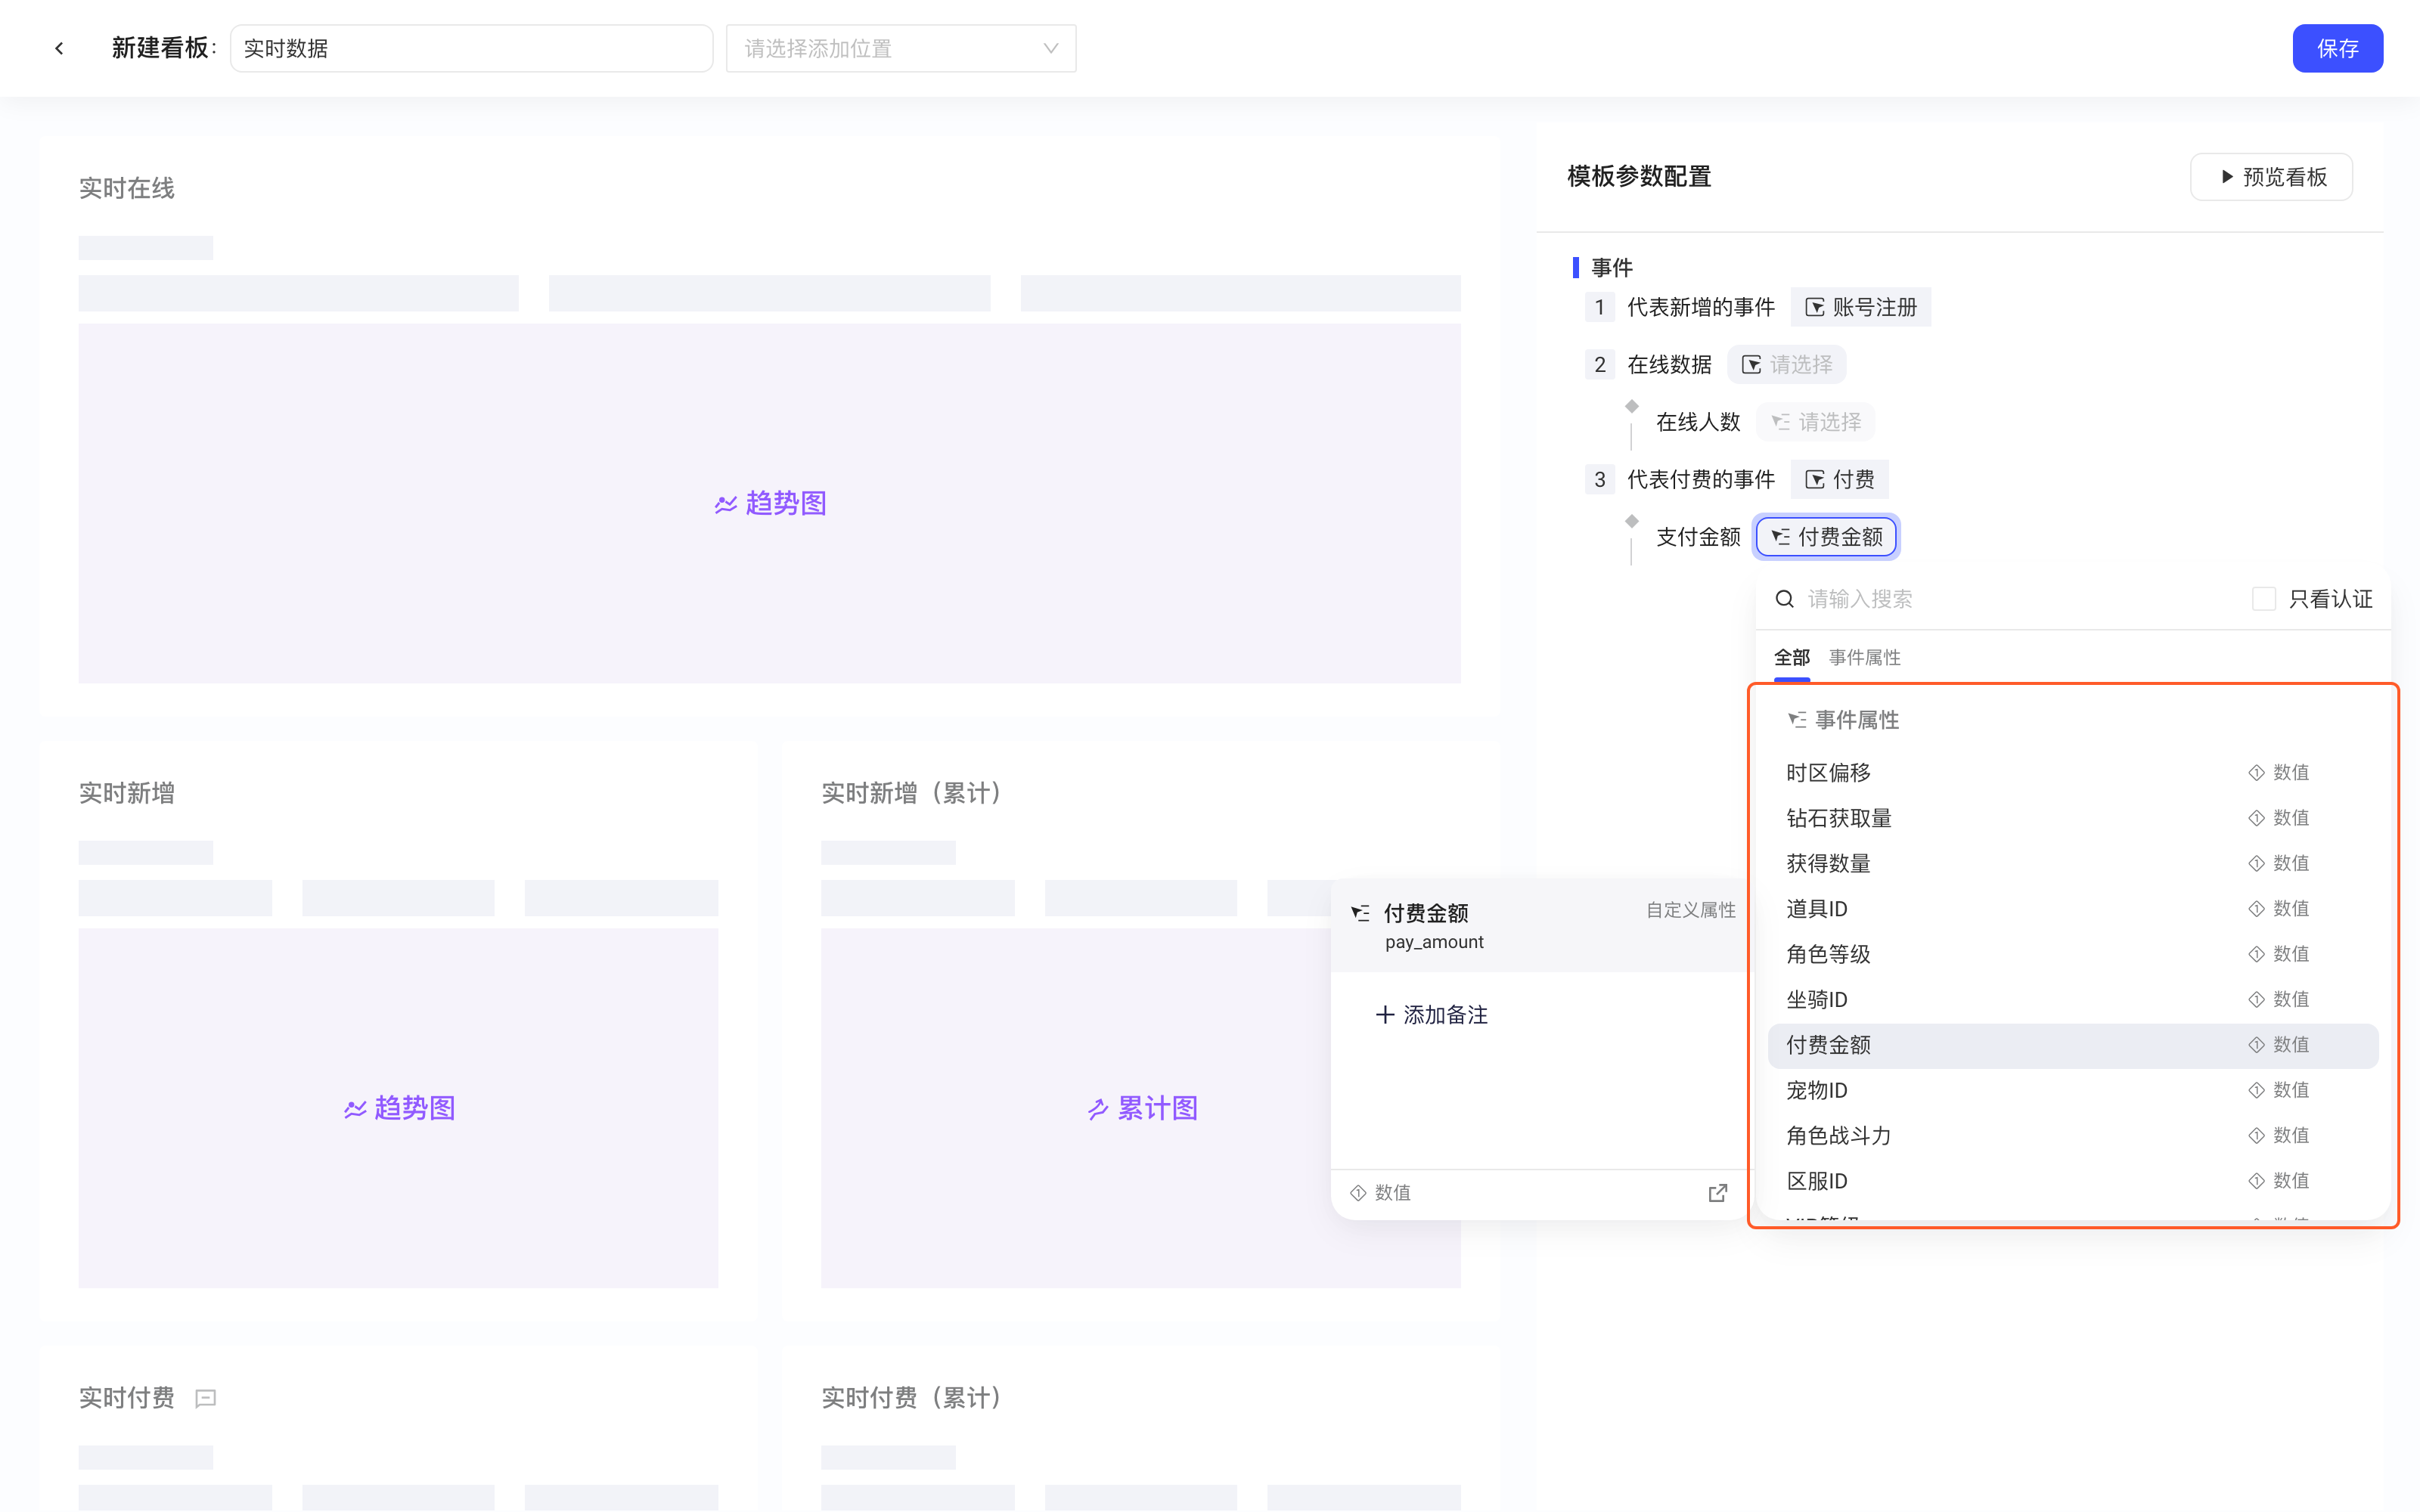
Task: Select 宠物ID from the property list
Action: [x=2073, y=1090]
